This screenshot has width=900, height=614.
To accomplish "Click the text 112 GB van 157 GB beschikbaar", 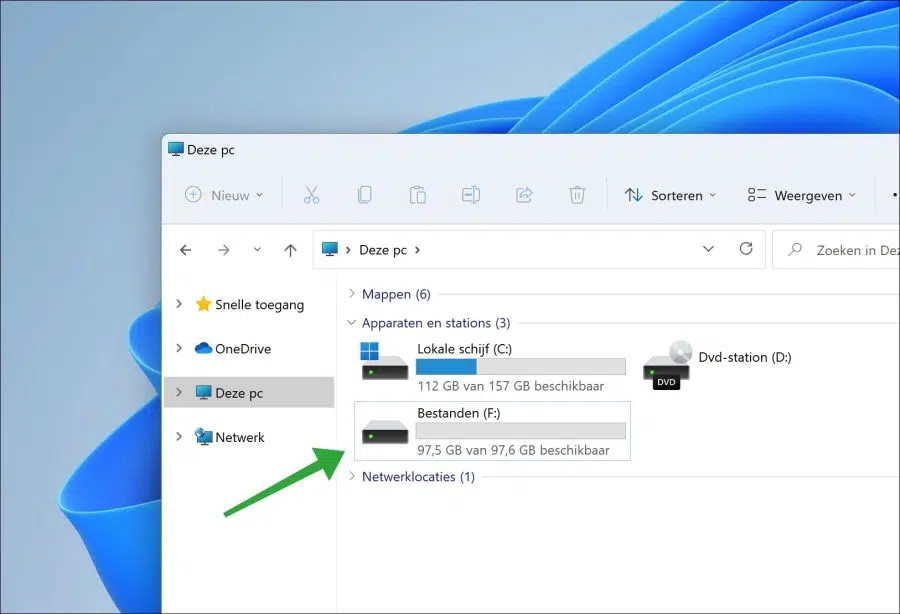I will 510,386.
